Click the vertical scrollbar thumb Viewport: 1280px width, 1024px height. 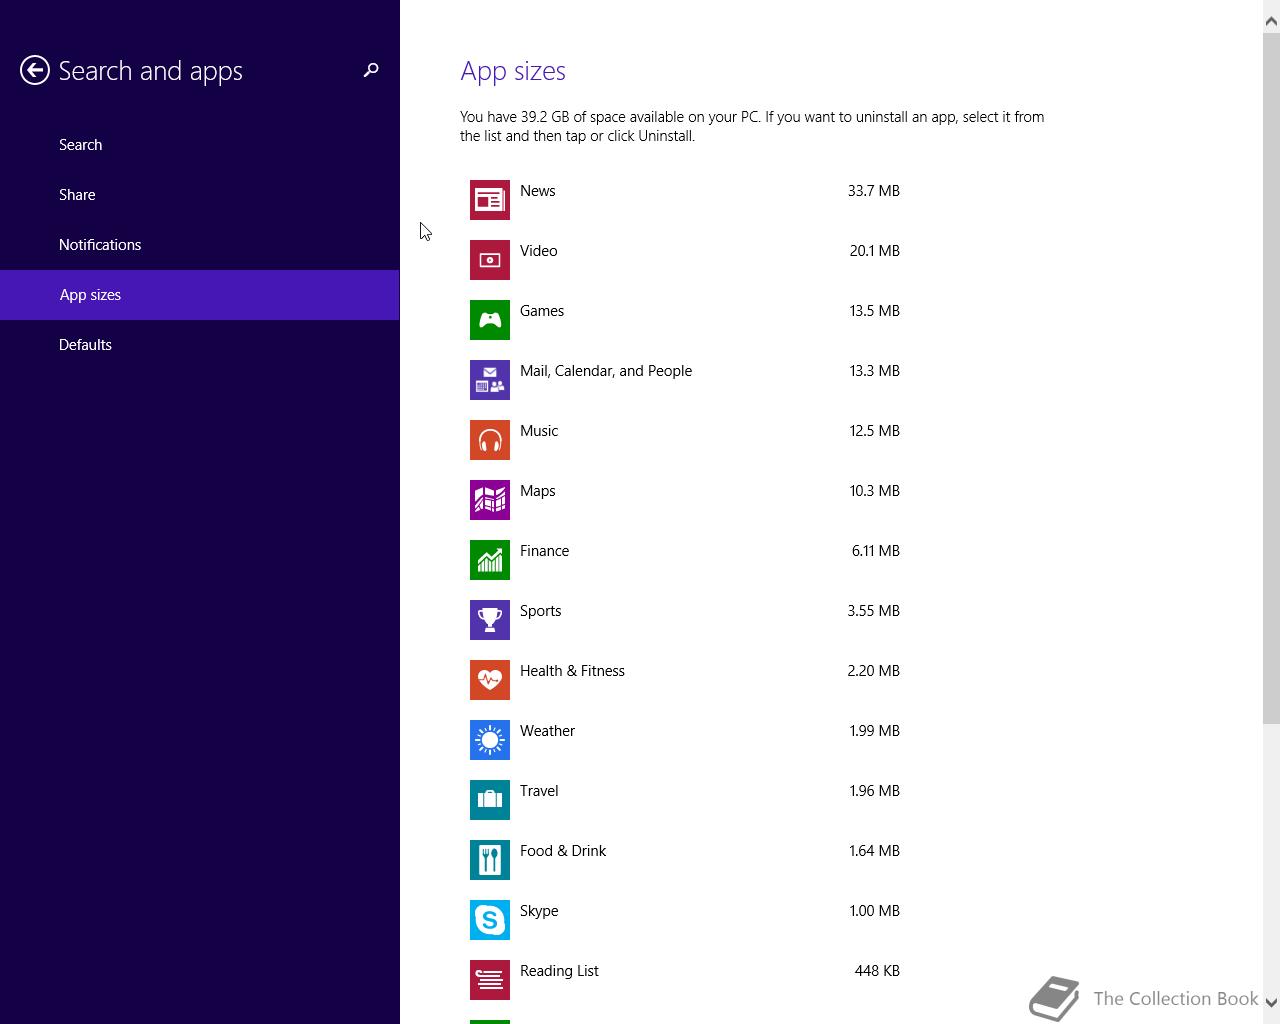point(1271,378)
